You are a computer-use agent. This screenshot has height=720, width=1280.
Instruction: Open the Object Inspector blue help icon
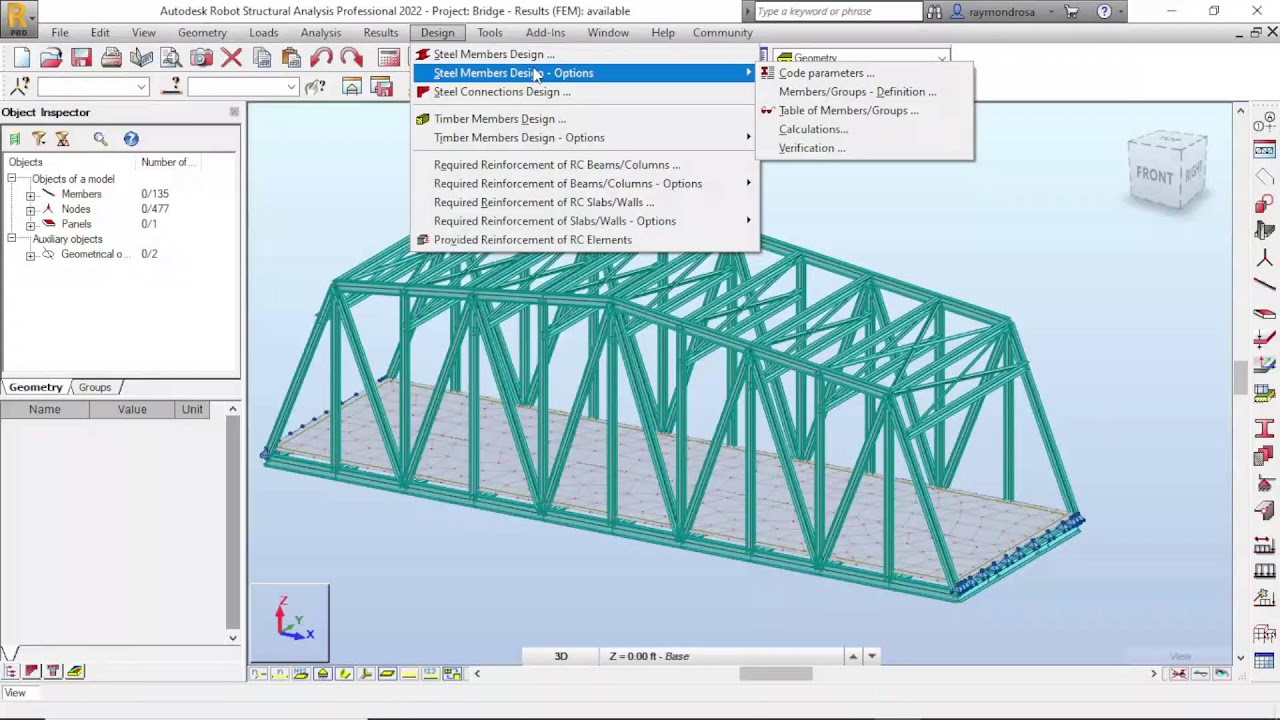[x=131, y=139]
